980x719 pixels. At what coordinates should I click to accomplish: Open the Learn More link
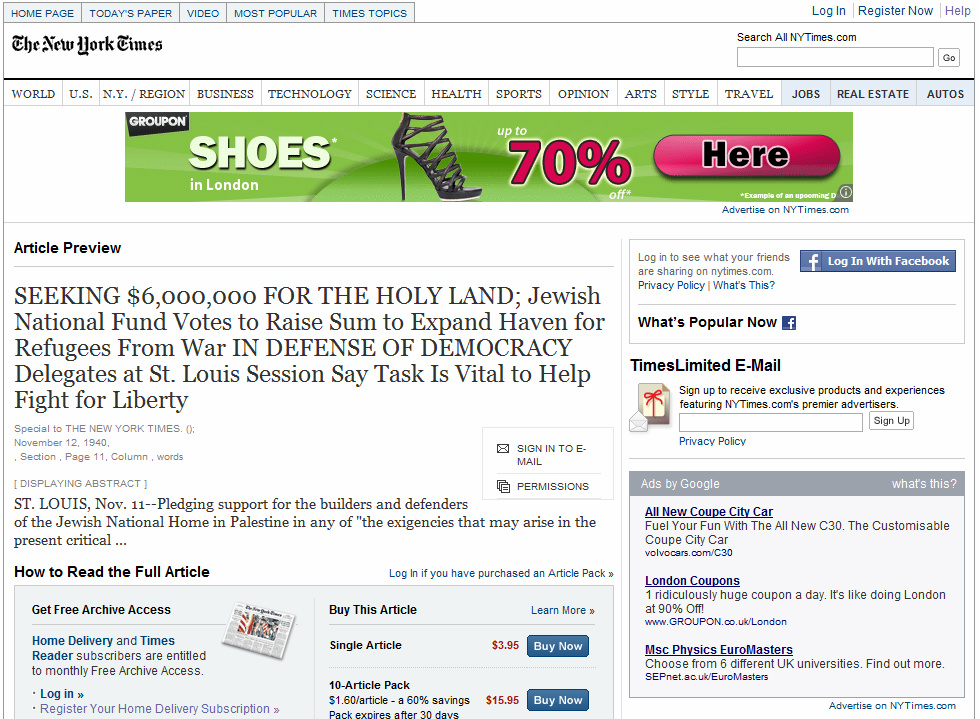click(x=562, y=610)
